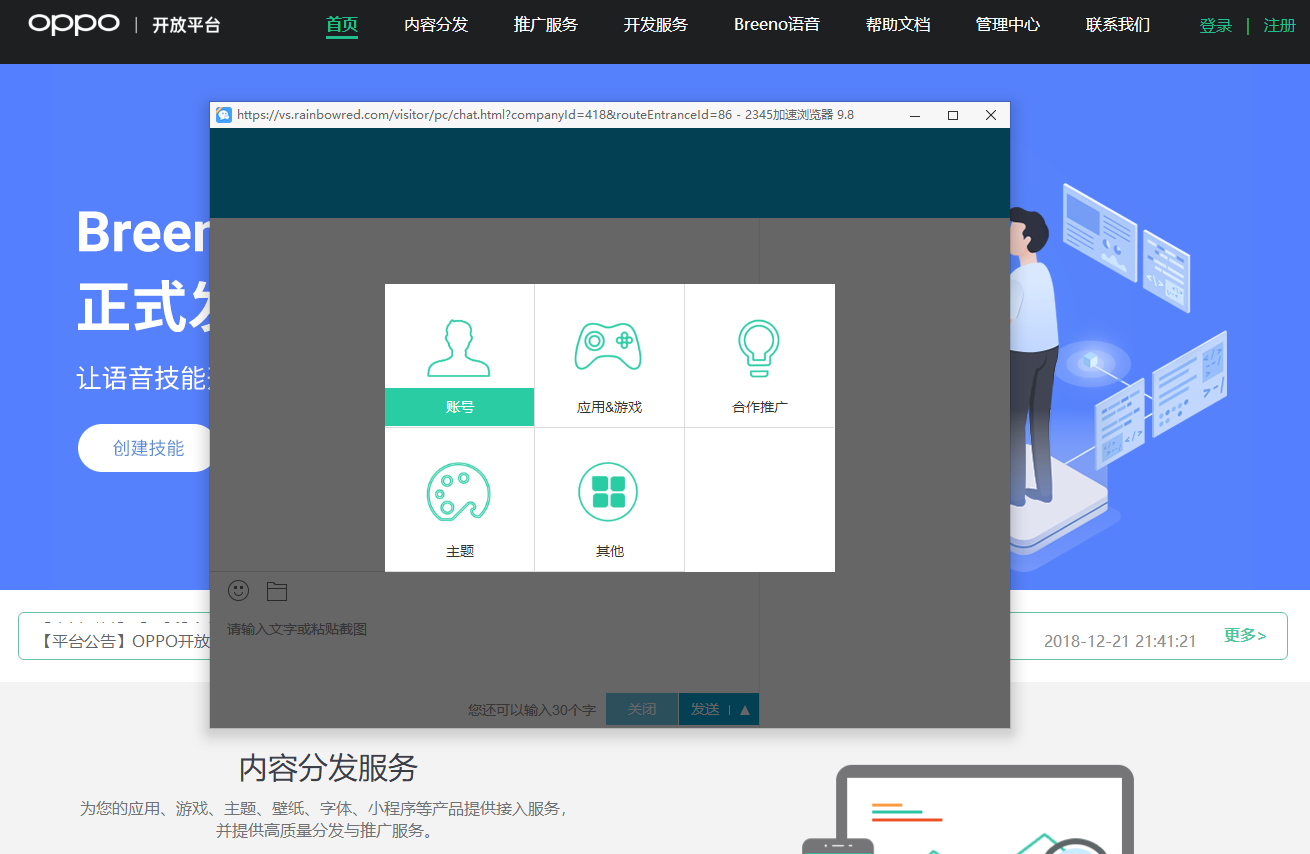Image resolution: width=1310 pixels, height=854 pixels.
Task: Click the 更多> announcements link
Action: click(x=1245, y=635)
